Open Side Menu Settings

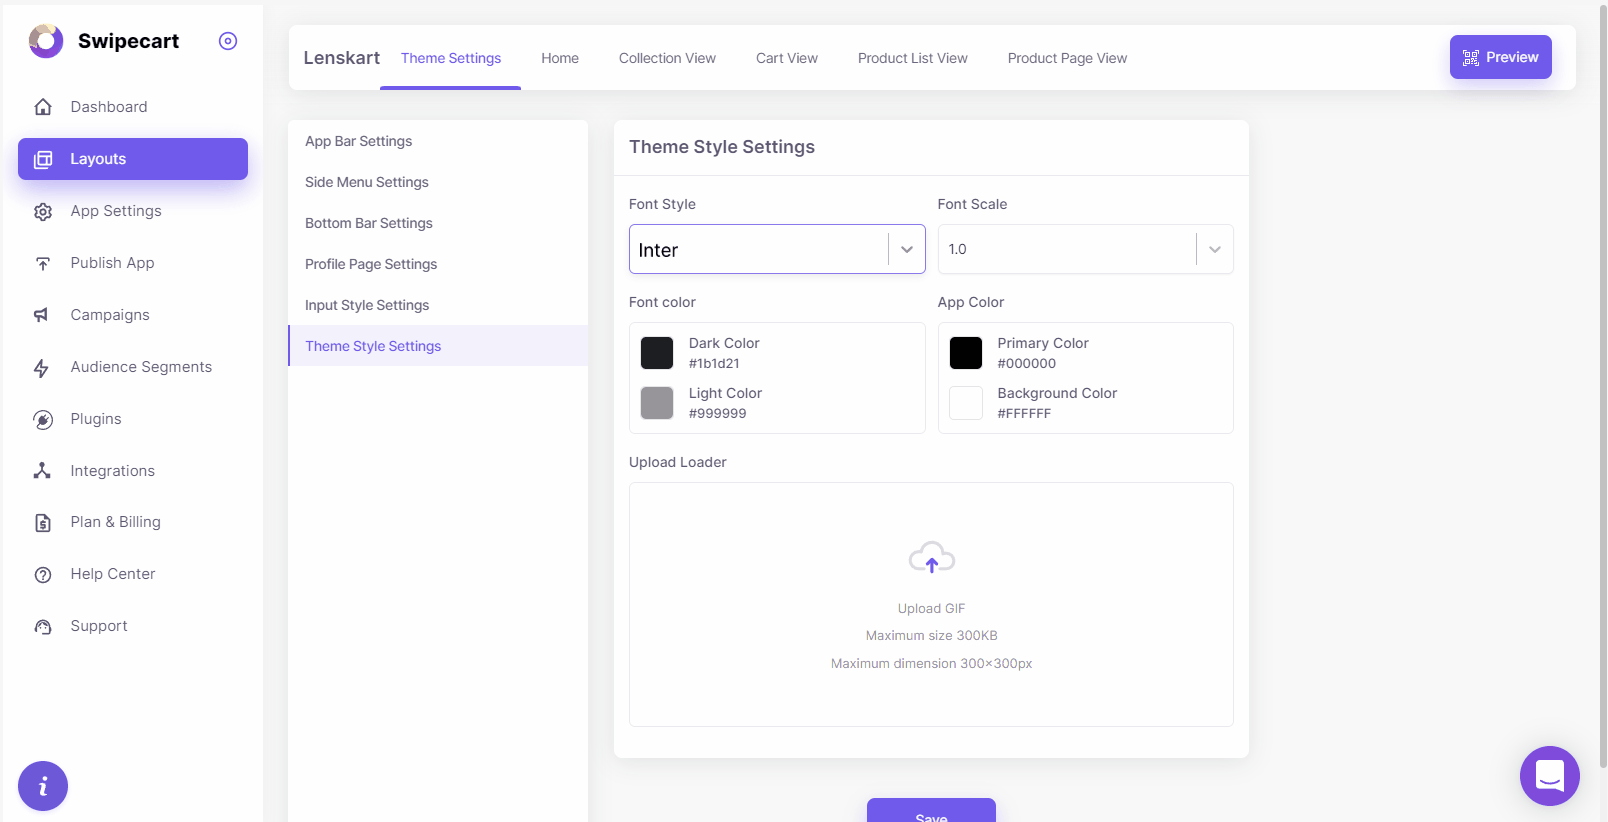pos(438,182)
